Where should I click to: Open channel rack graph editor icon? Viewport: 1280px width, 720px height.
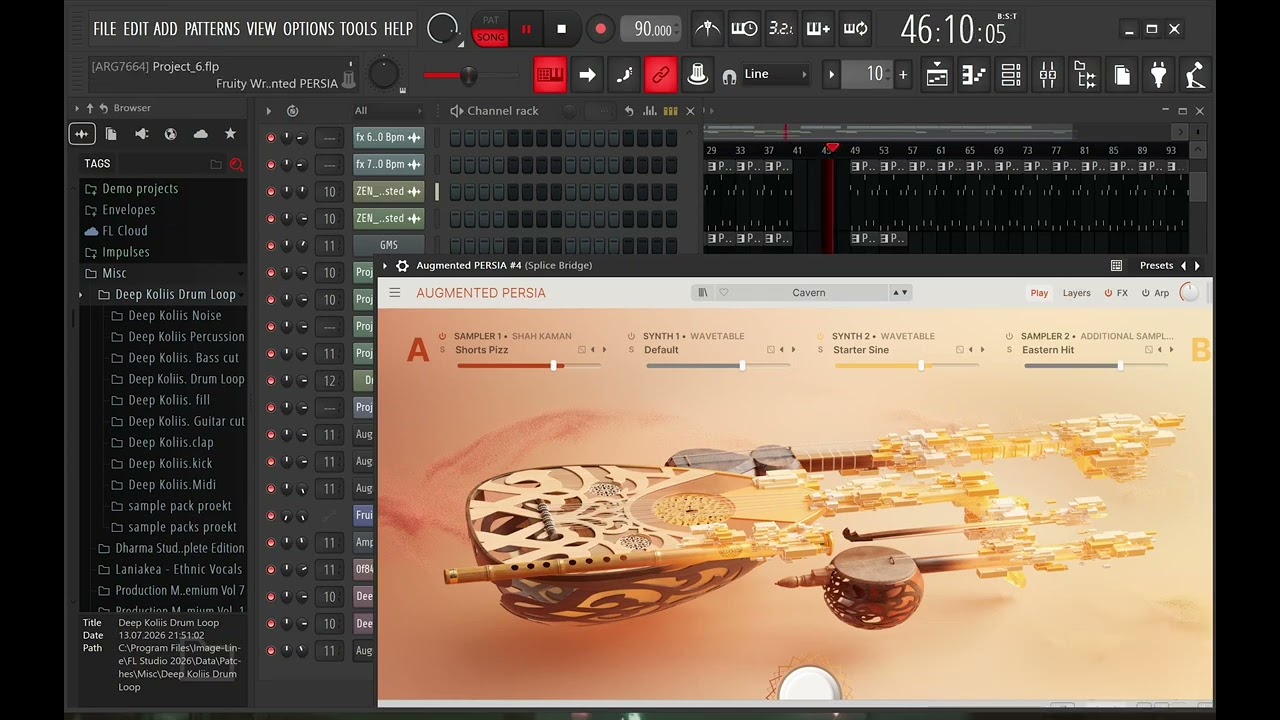pyautogui.click(x=650, y=111)
